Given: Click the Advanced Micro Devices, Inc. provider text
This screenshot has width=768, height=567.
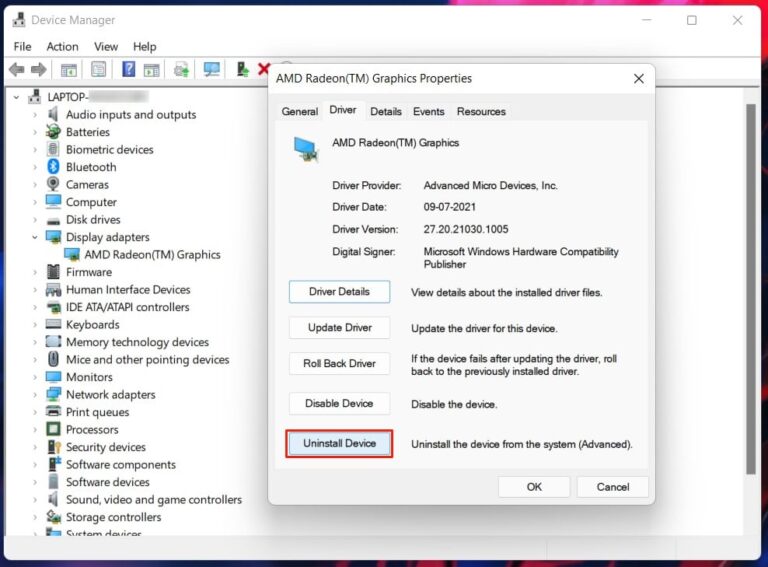Looking at the screenshot, I should (490, 186).
